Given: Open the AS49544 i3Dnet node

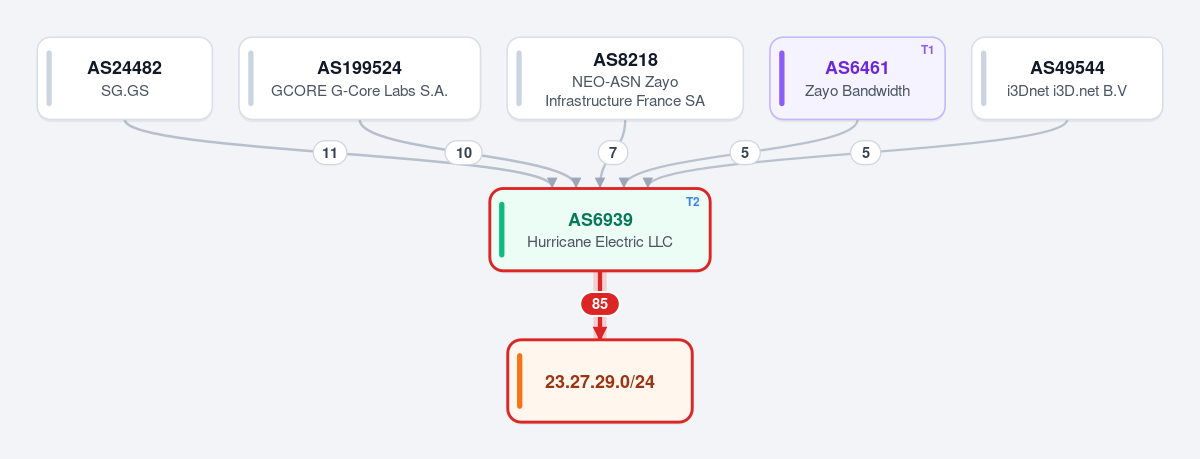Looking at the screenshot, I should (x=1067, y=78).
